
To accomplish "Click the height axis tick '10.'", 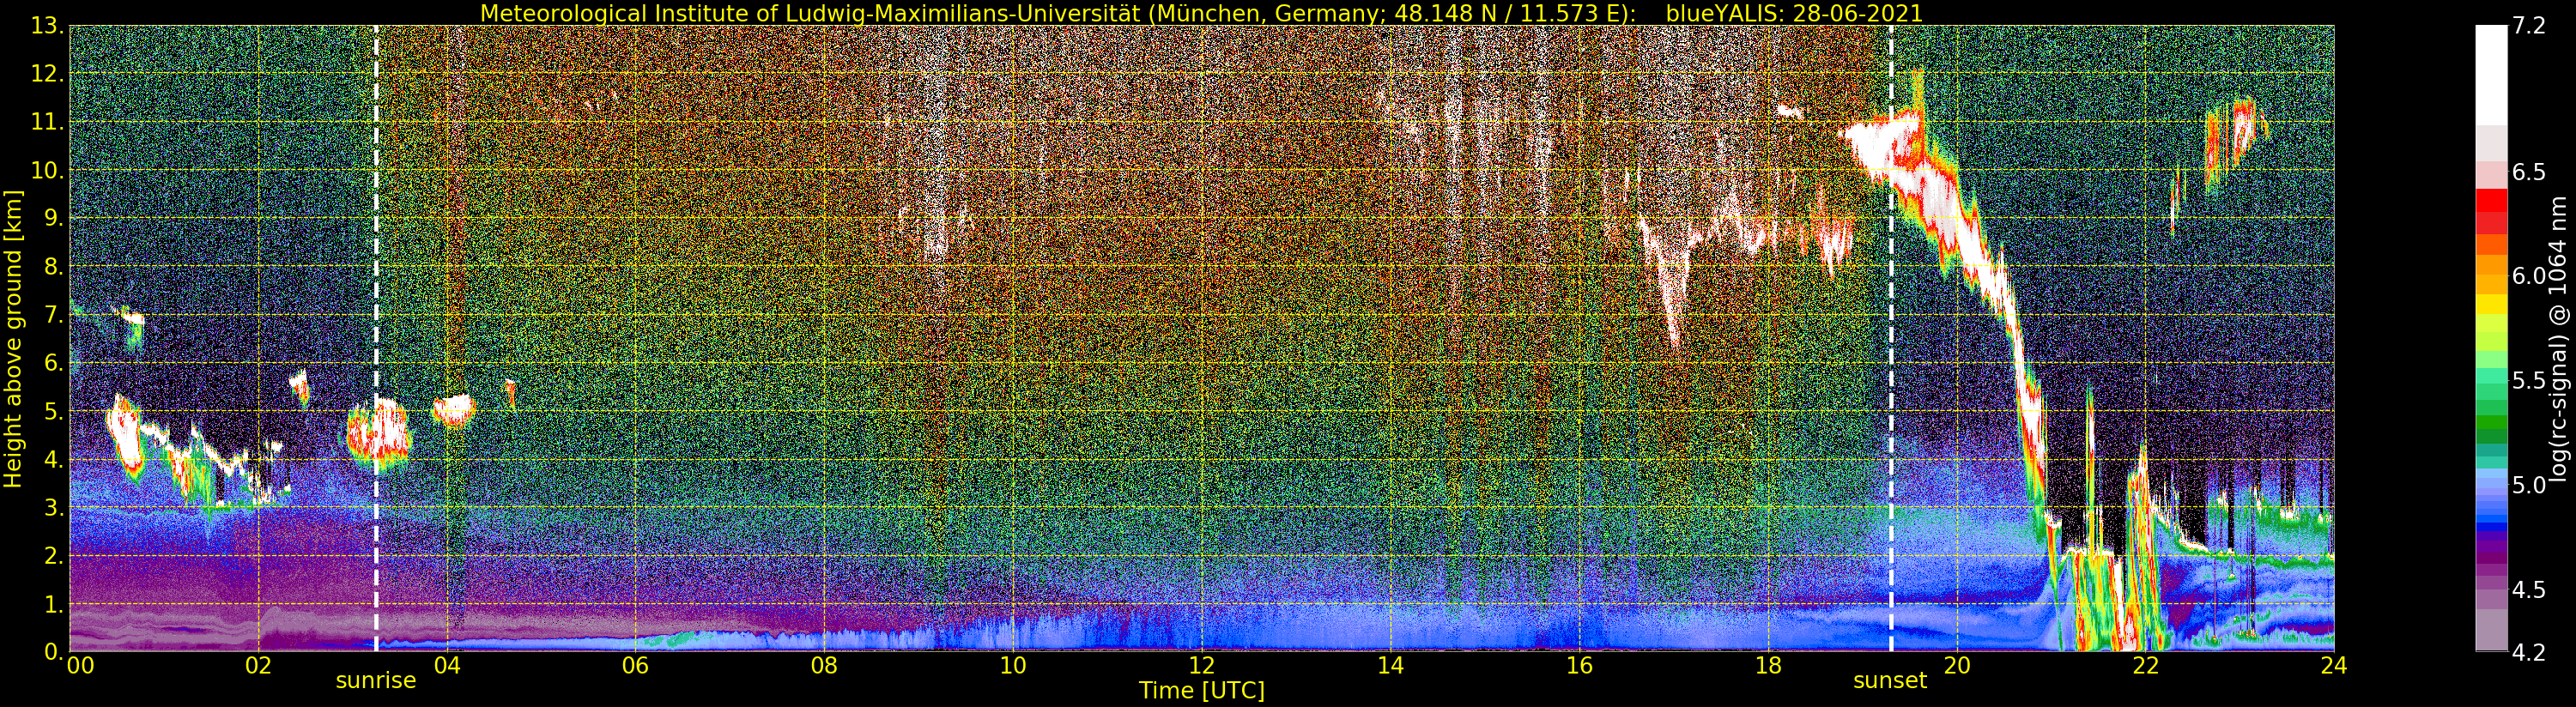I will [x=48, y=171].
